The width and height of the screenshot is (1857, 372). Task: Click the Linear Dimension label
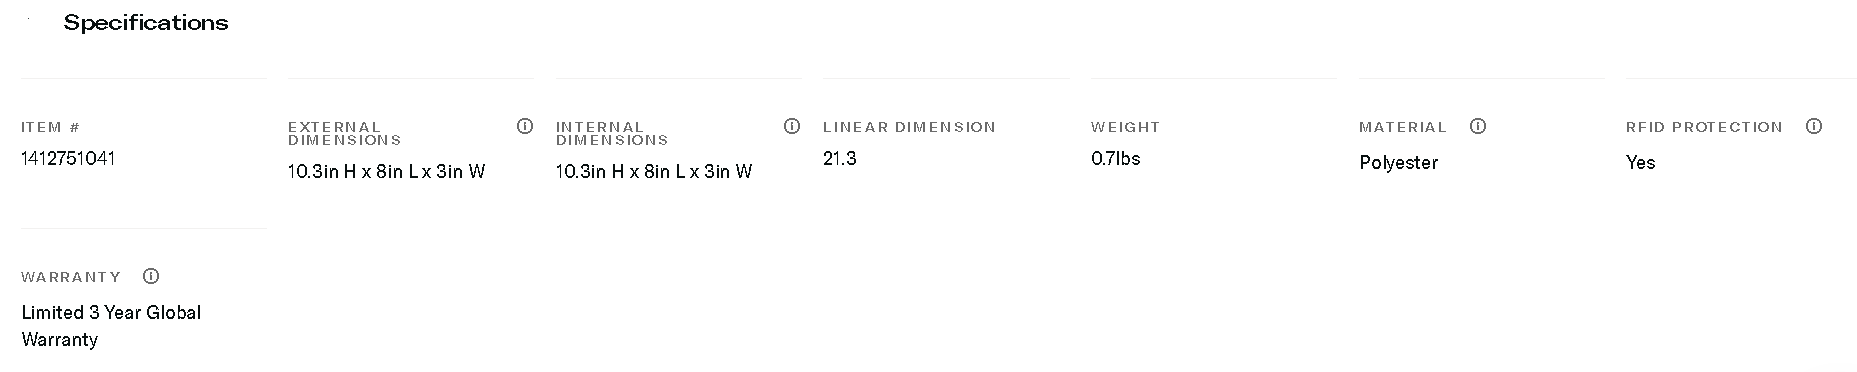[x=910, y=127]
